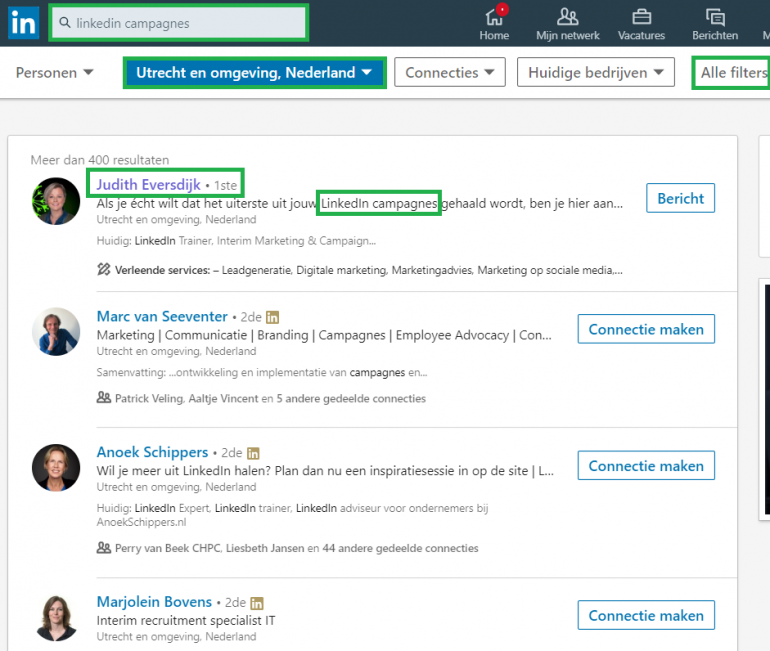Send Bericht to Judith Eversdijk
The width and height of the screenshot is (770, 651).
(681, 198)
